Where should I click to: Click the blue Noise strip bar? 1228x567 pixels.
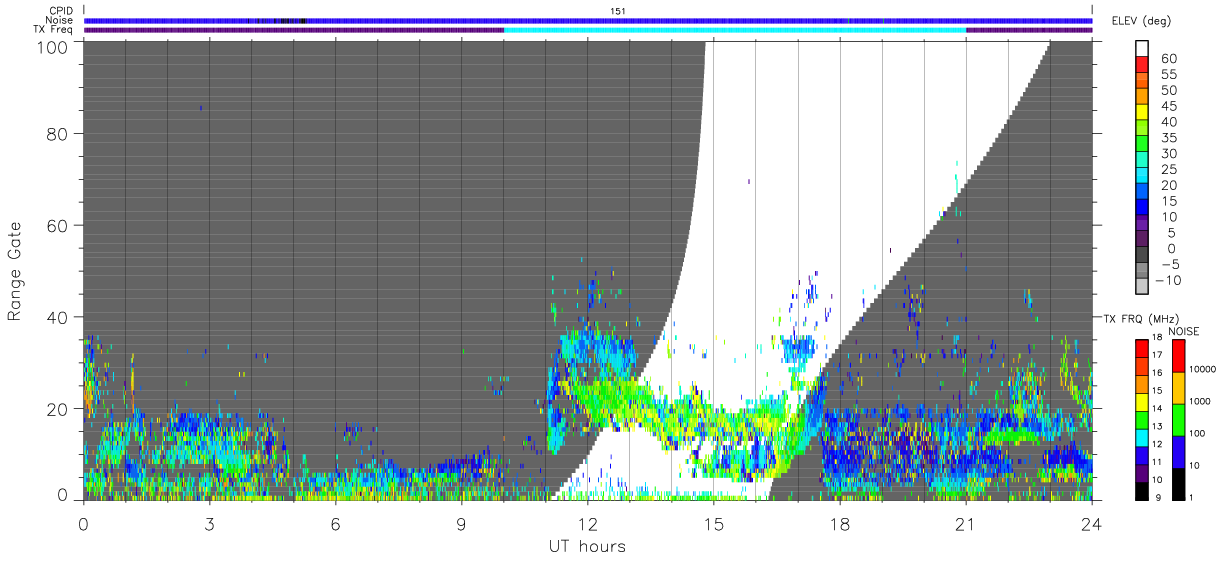point(588,20)
